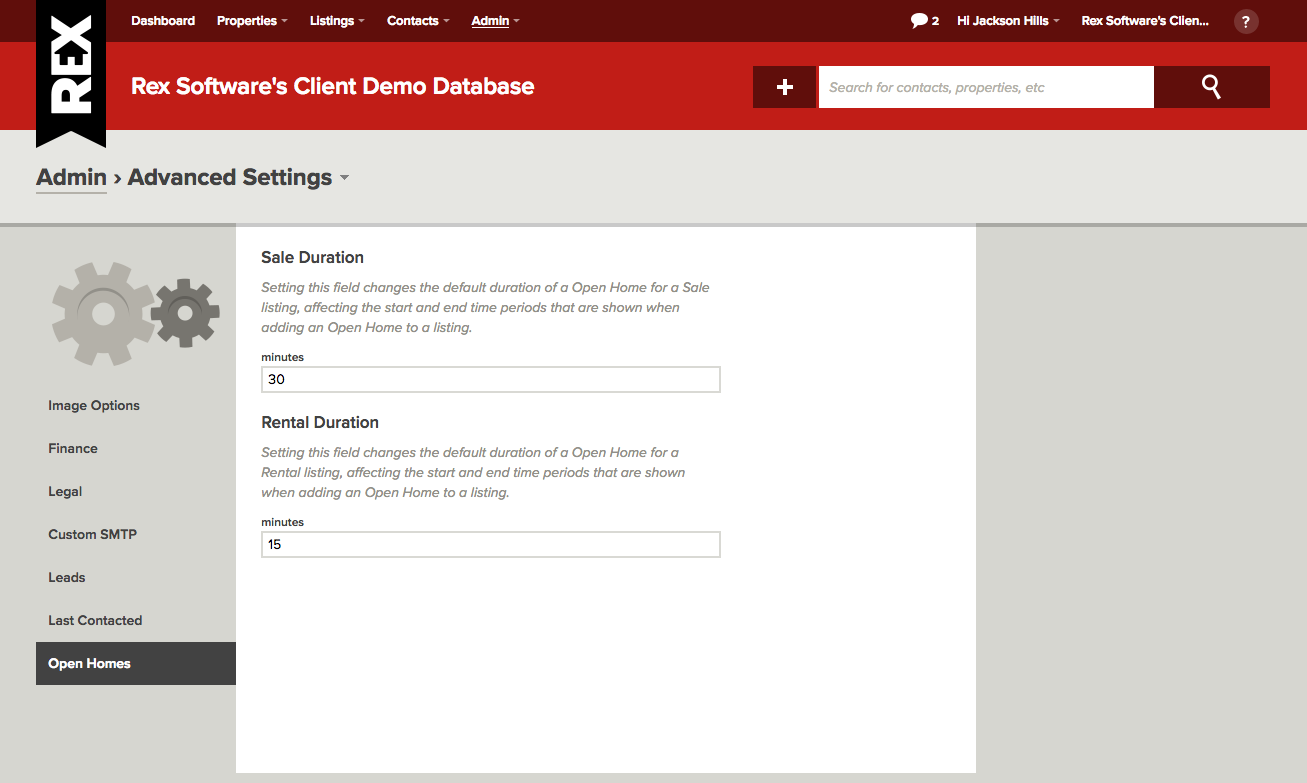Expand the Hi Jackson Hills user menu
Image resolution: width=1307 pixels, height=783 pixels.
(x=1008, y=20)
